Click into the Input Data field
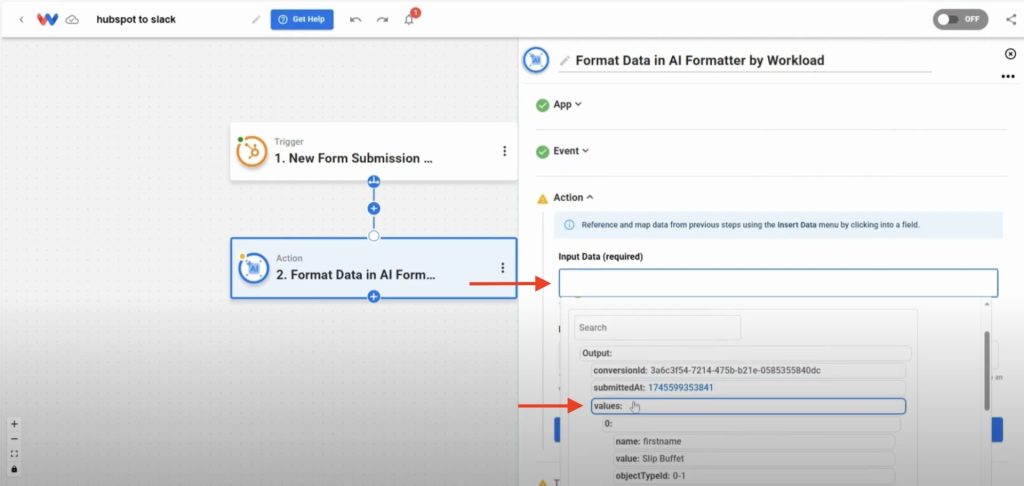The width and height of the screenshot is (1024, 486). tap(778, 283)
